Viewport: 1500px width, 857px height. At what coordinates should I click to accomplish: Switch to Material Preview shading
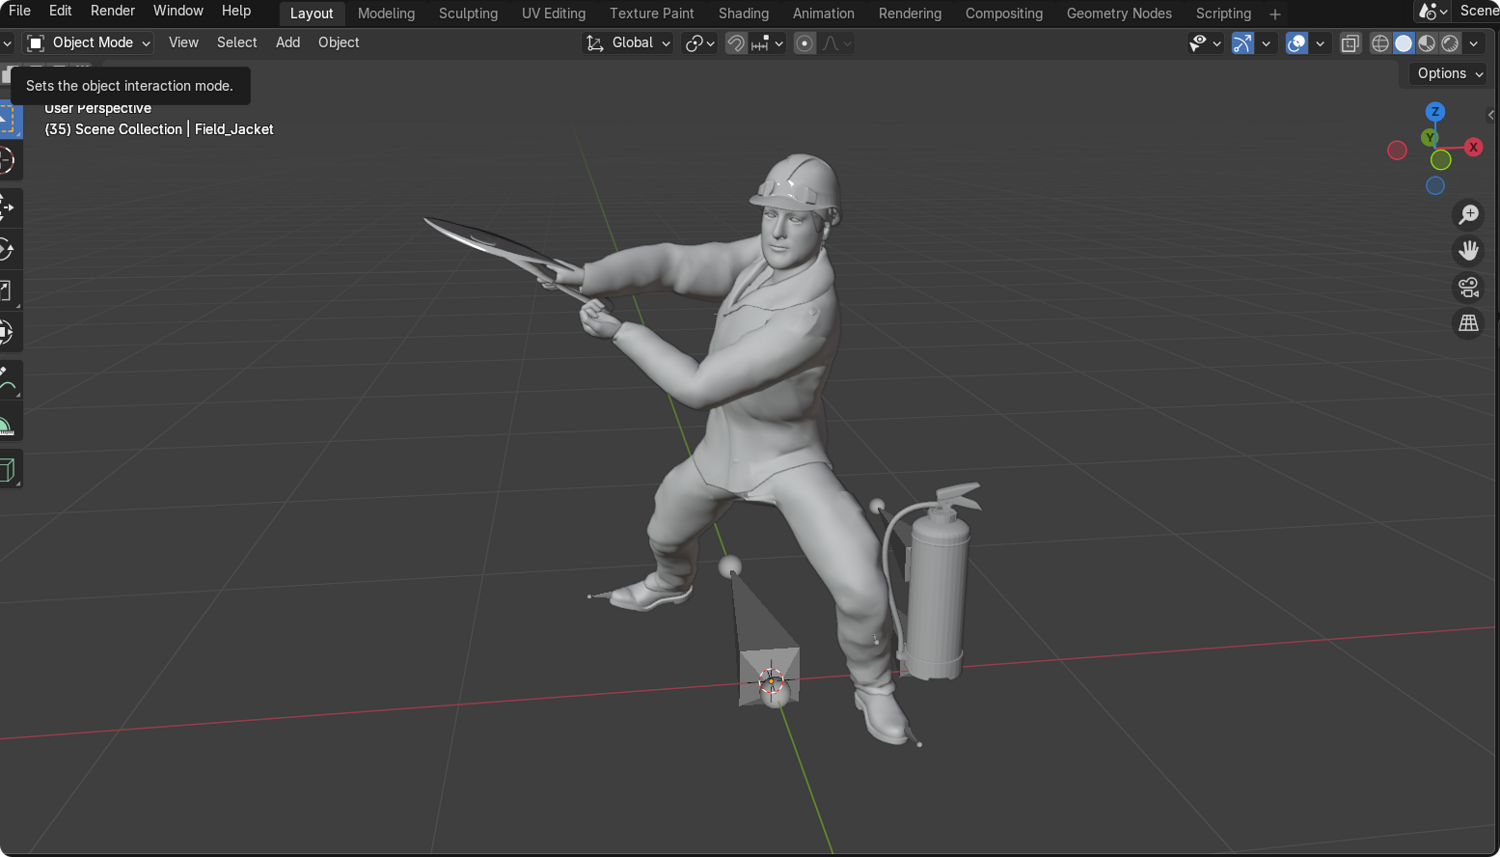tap(1426, 43)
